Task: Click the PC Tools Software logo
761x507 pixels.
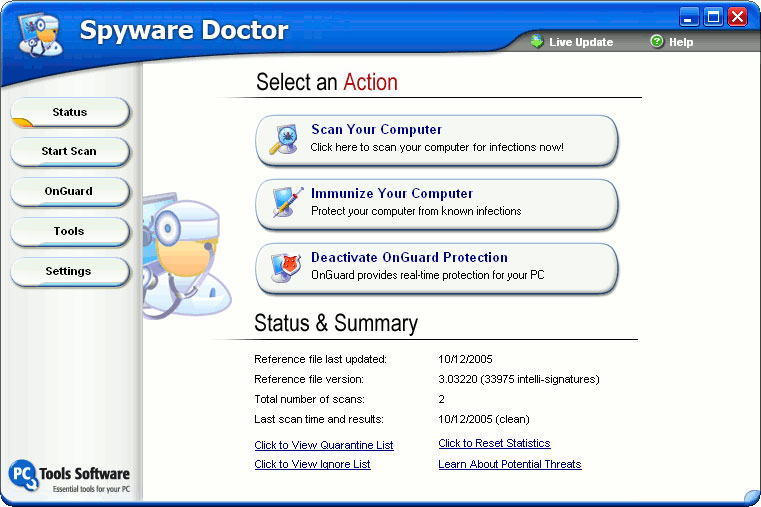Action: 68,476
